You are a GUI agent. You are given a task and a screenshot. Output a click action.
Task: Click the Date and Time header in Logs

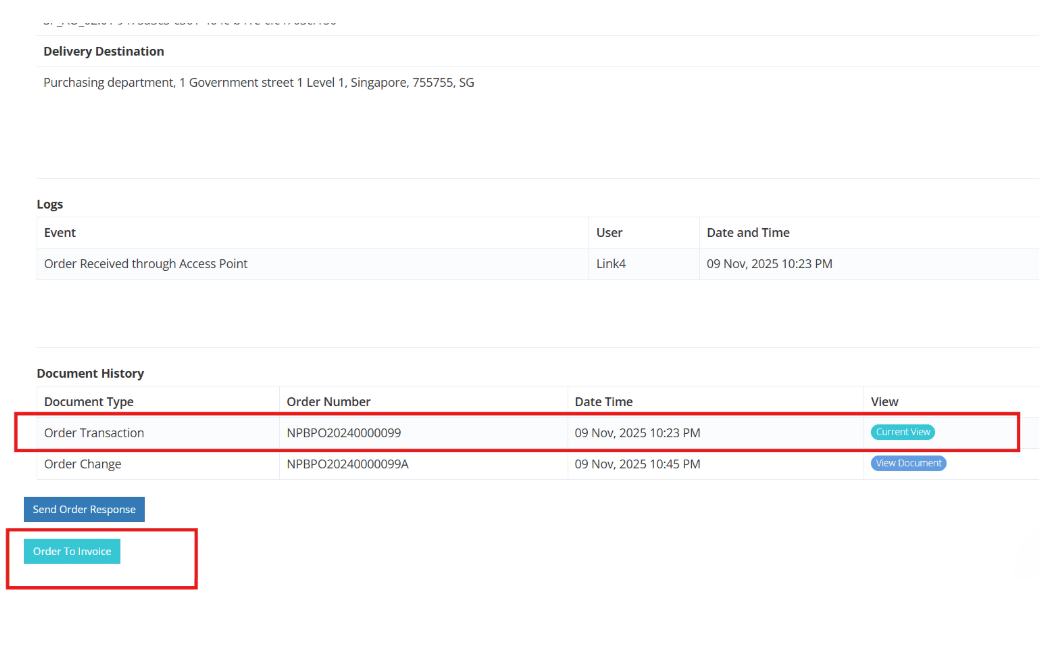(x=748, y=233)
